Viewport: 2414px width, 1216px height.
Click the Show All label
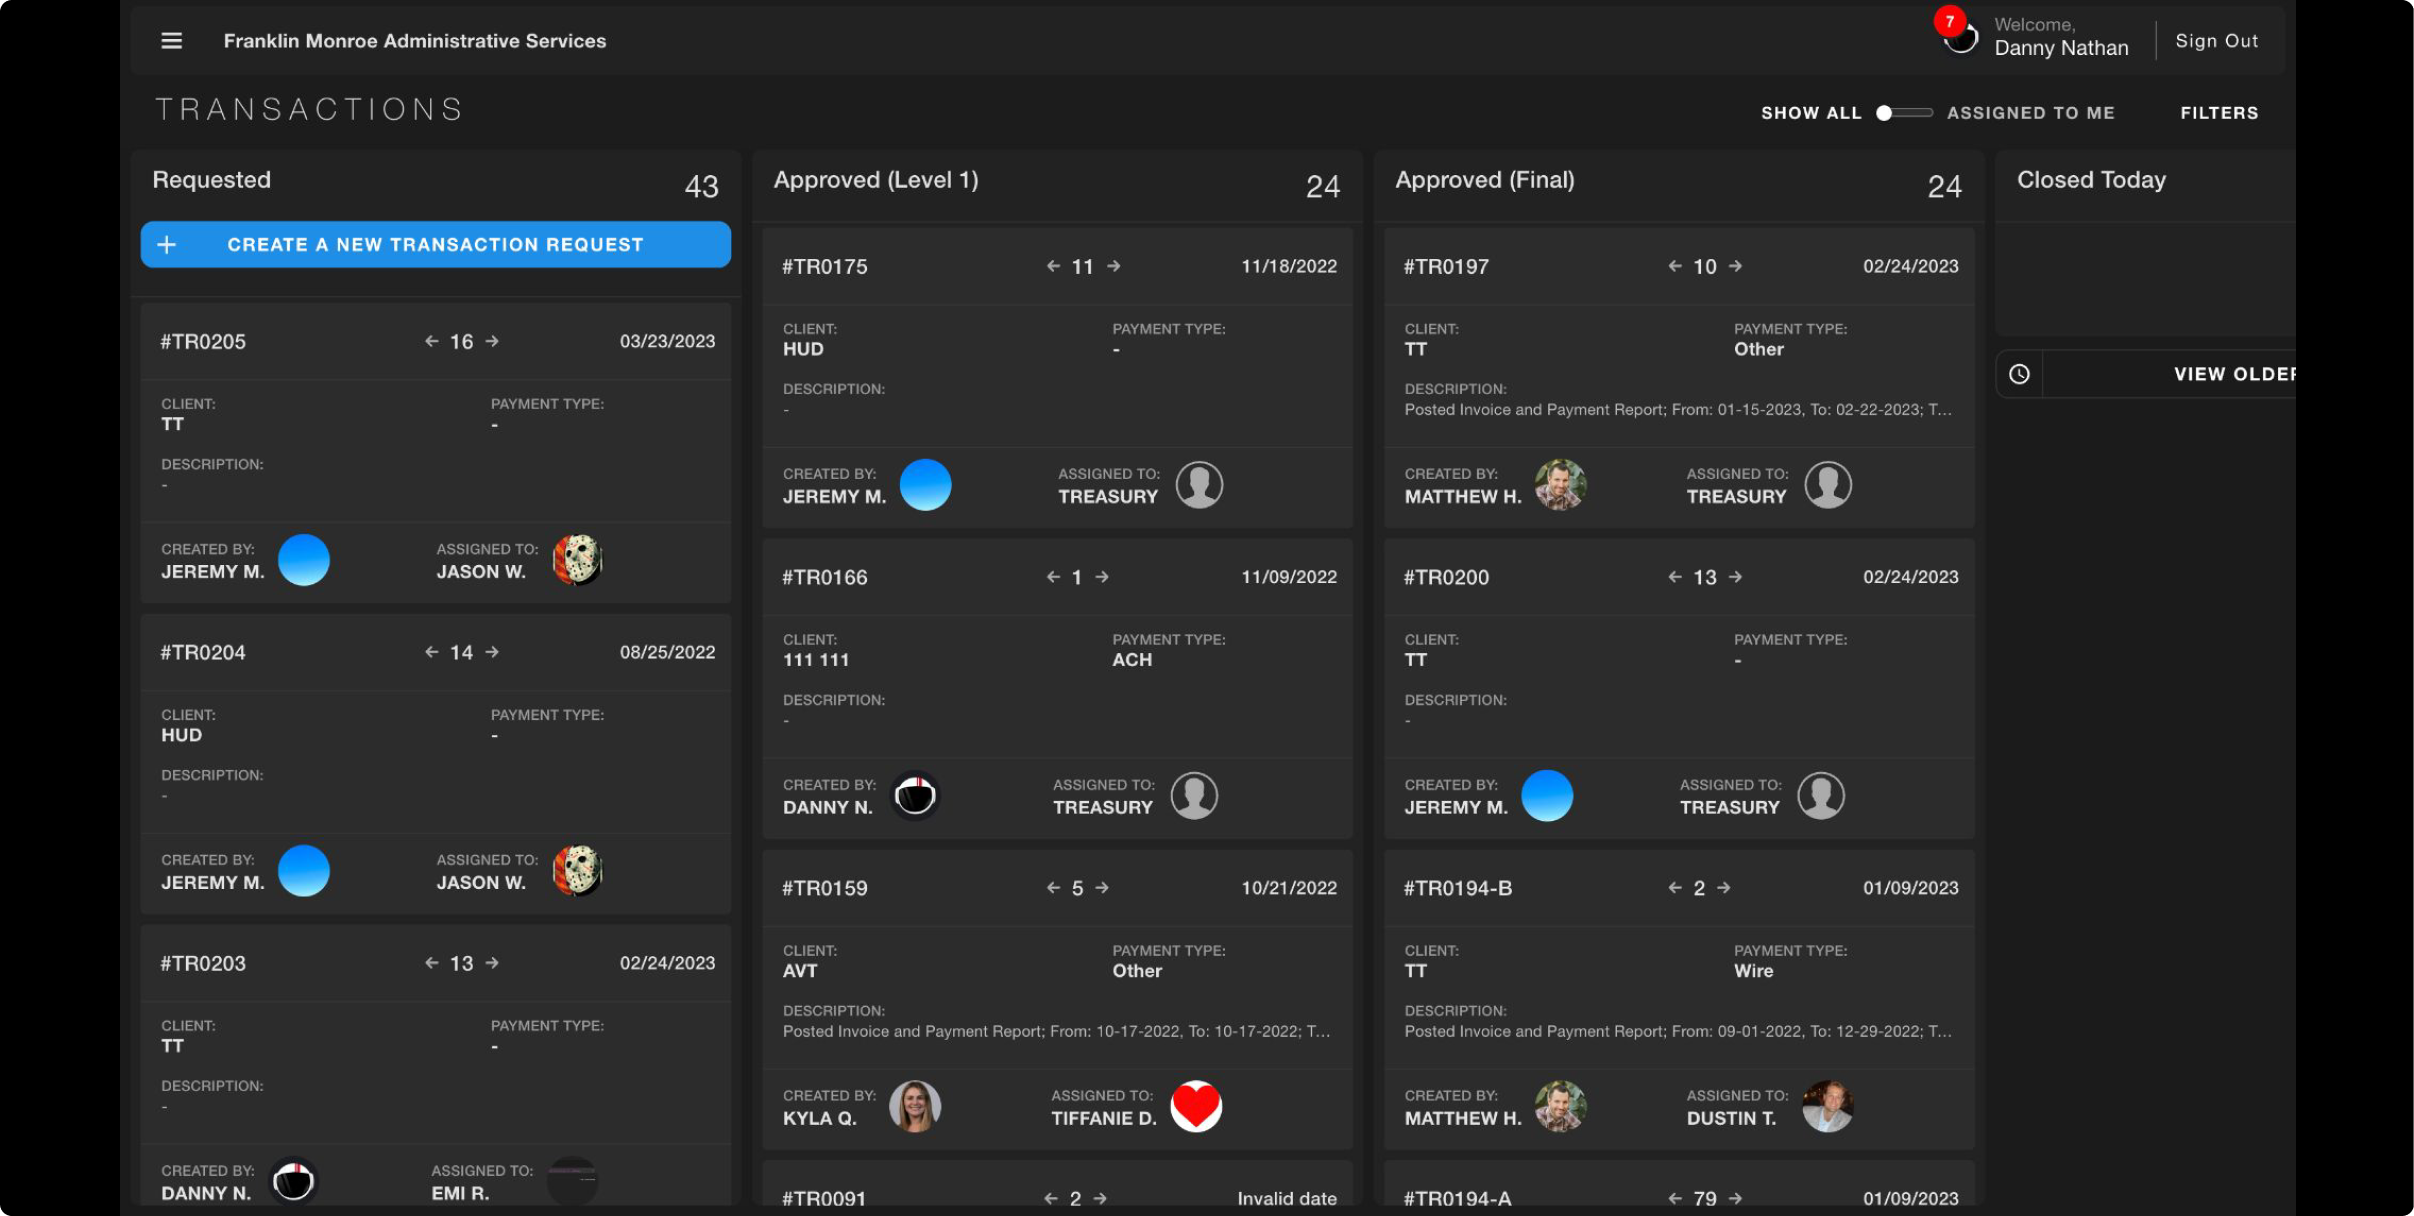click(1810, 113)
